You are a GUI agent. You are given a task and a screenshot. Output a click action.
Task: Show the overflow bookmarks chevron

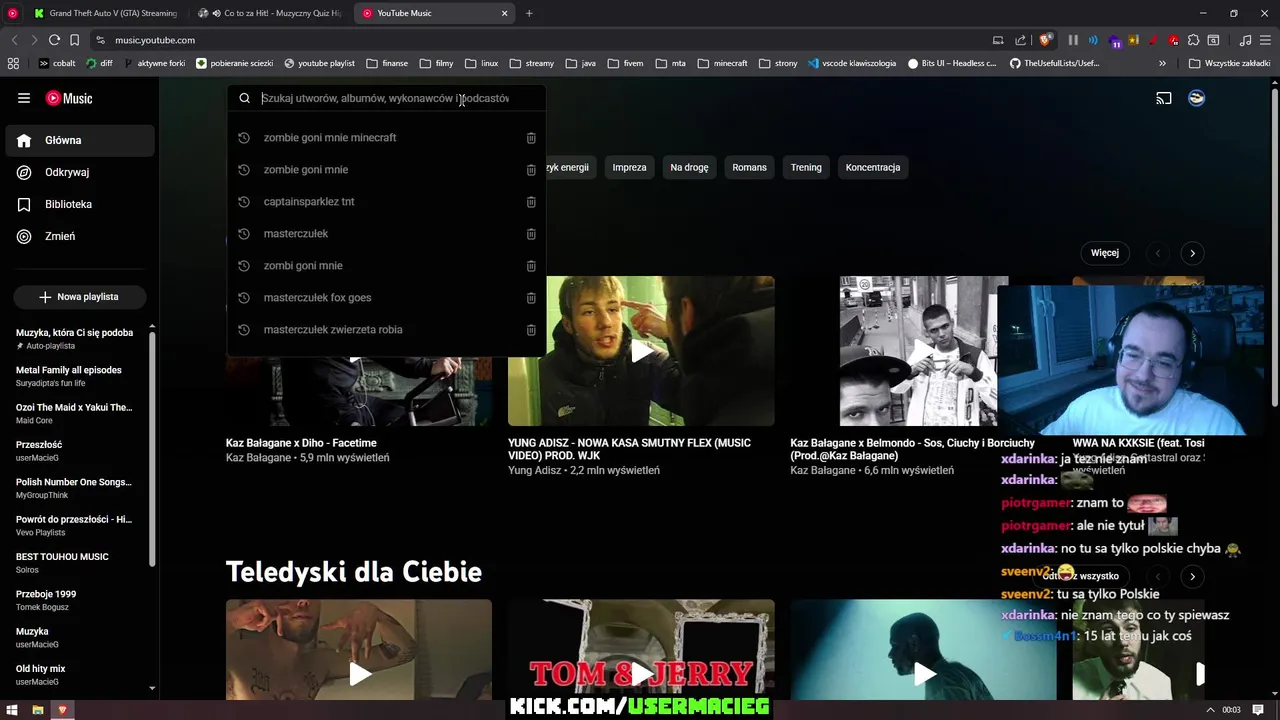(1162, 63)
